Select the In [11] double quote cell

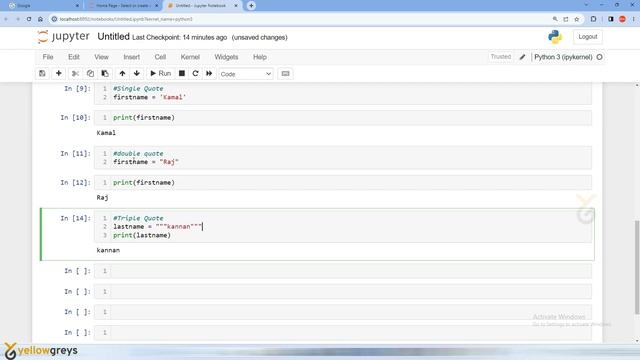point(342,158)
